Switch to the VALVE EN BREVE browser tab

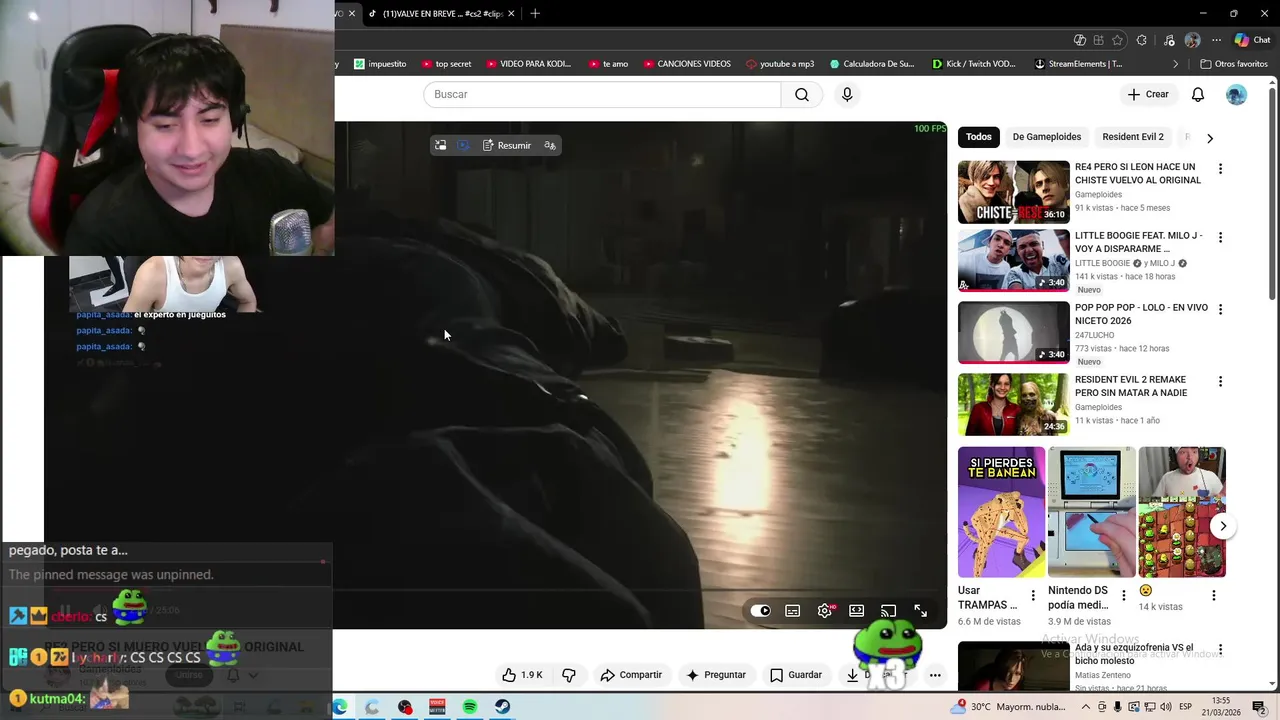pos(440,13)
